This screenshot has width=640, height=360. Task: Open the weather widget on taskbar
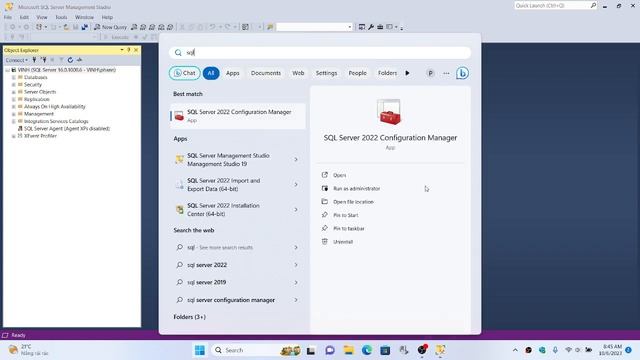tap(29, 350)
